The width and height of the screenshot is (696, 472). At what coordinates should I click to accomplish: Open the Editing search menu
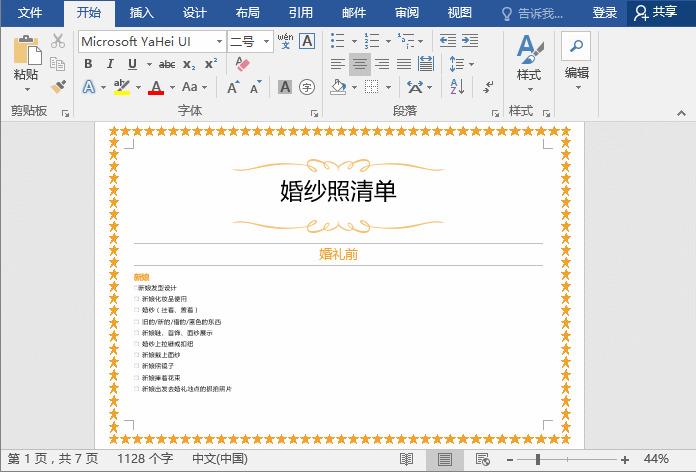coord(576,61)
